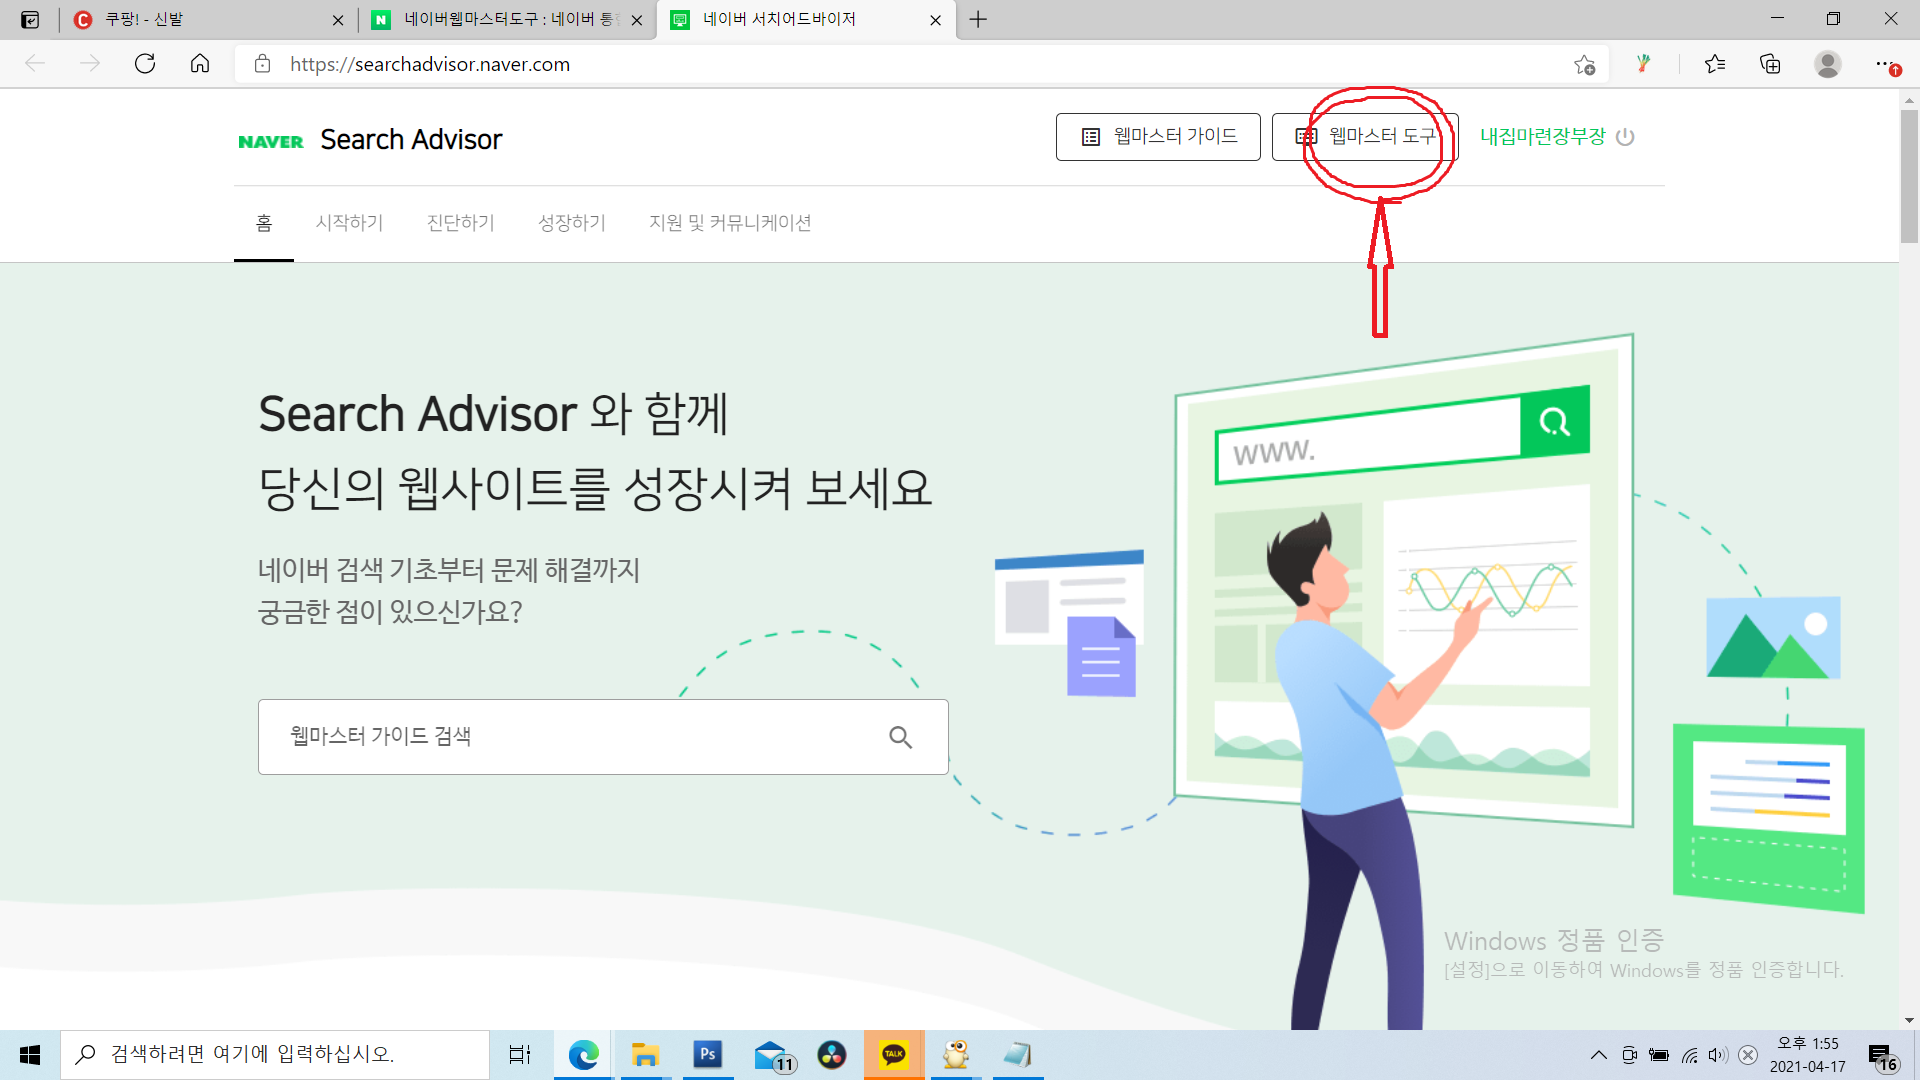1920x1080 pixels.
Task: Open File Explorer from the taskbar
Action: [x=645, y=1055]
